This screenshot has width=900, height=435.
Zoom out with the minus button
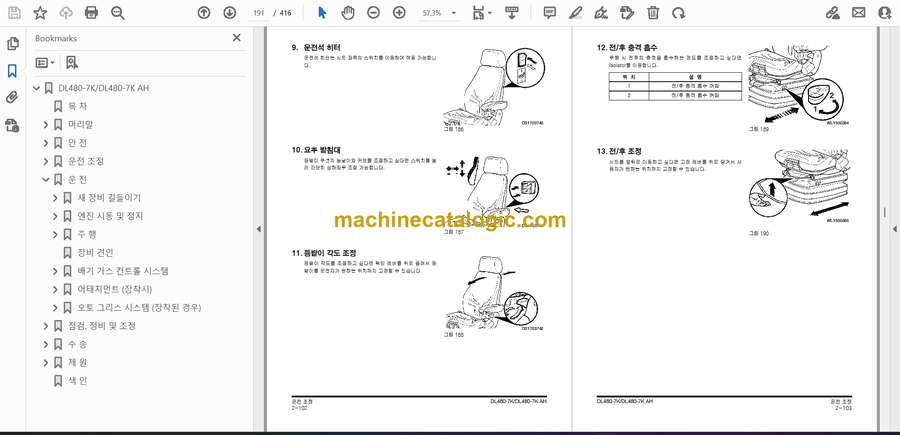click(374, 13)
